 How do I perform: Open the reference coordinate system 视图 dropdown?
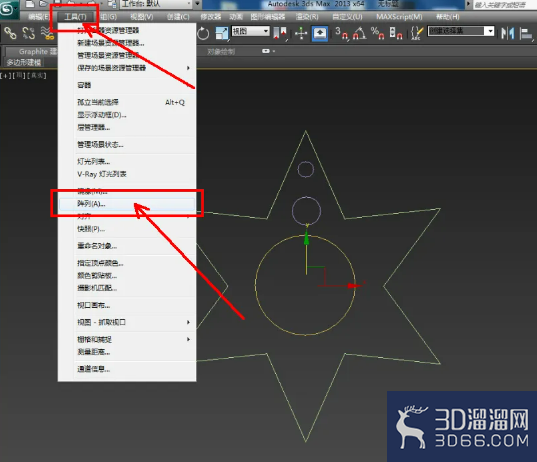pos(251,32)
